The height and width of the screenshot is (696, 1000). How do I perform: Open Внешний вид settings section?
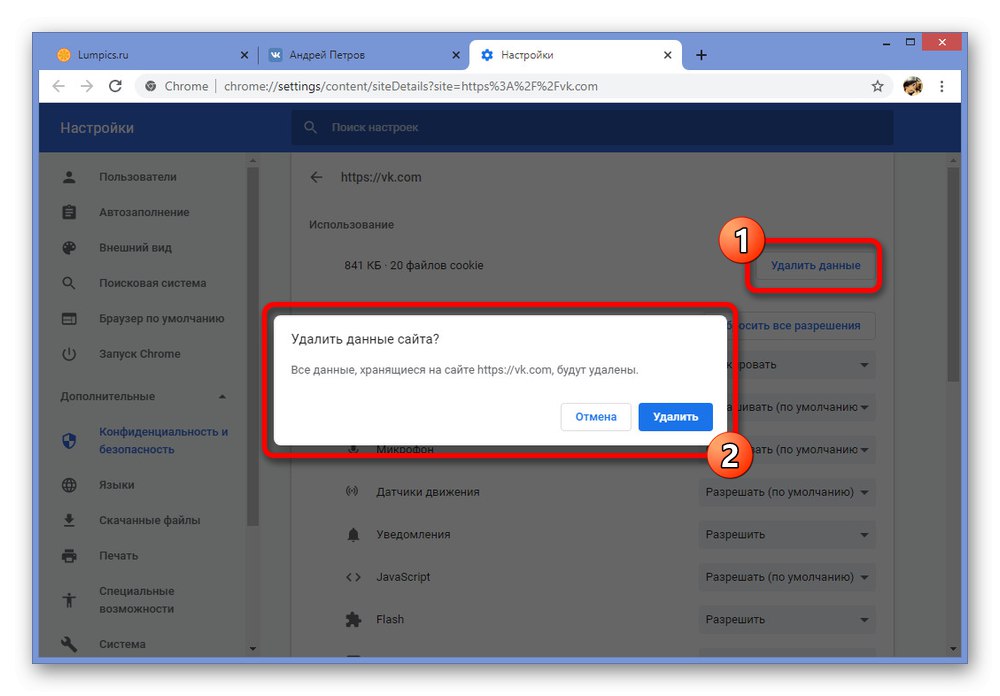[135, 248]
